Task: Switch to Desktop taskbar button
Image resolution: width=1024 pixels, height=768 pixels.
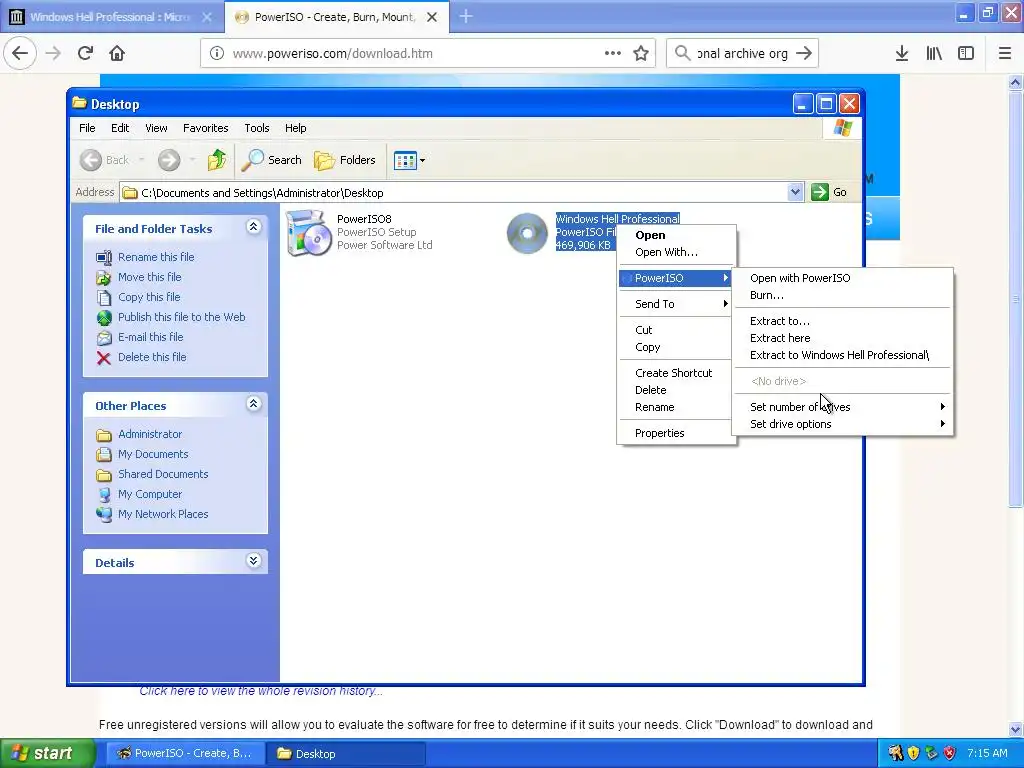Action: 345,754
